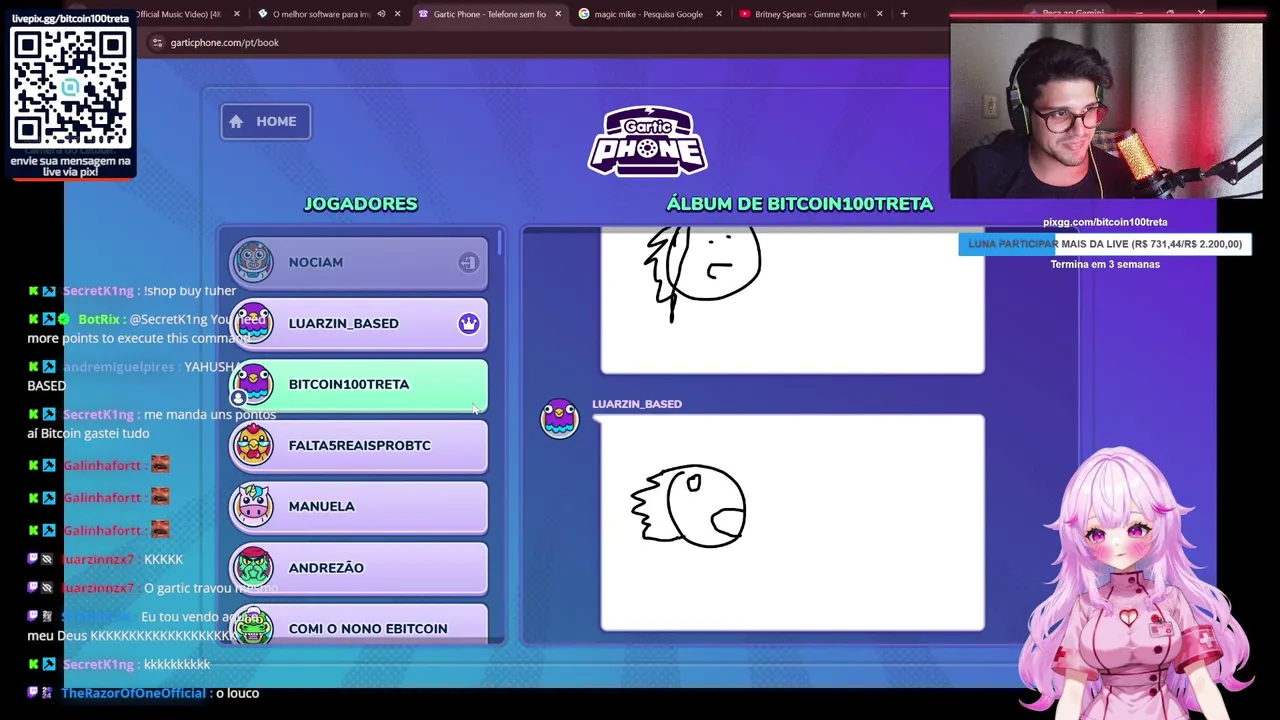Click LUARZIN_BASED's hedgehog drawing in the album

[688, 506]
